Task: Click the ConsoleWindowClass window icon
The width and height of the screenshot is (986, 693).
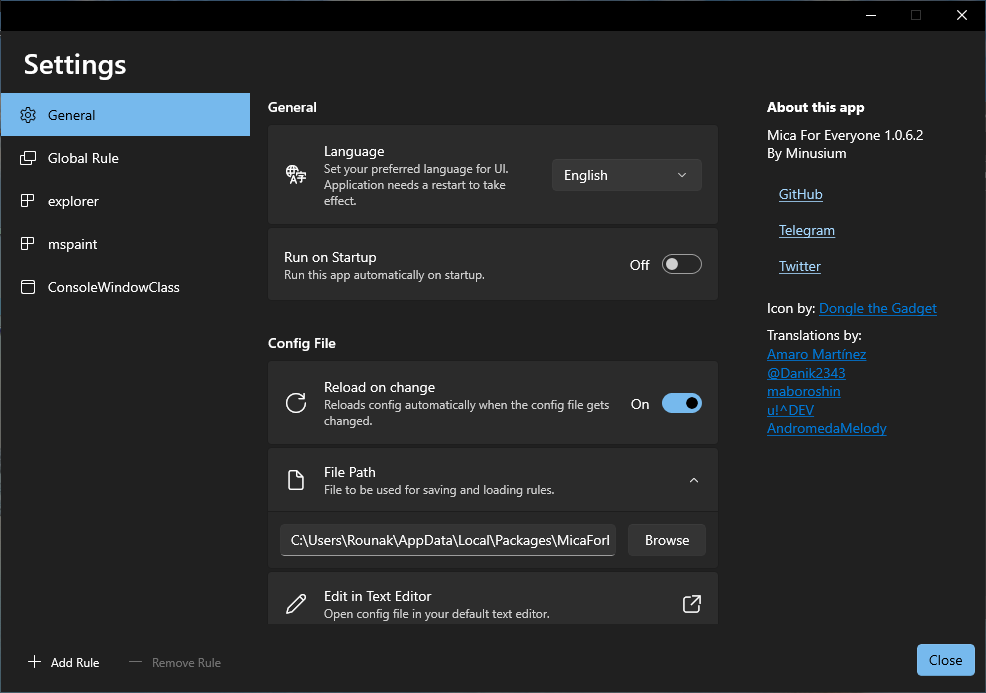Action: [28, 287]
